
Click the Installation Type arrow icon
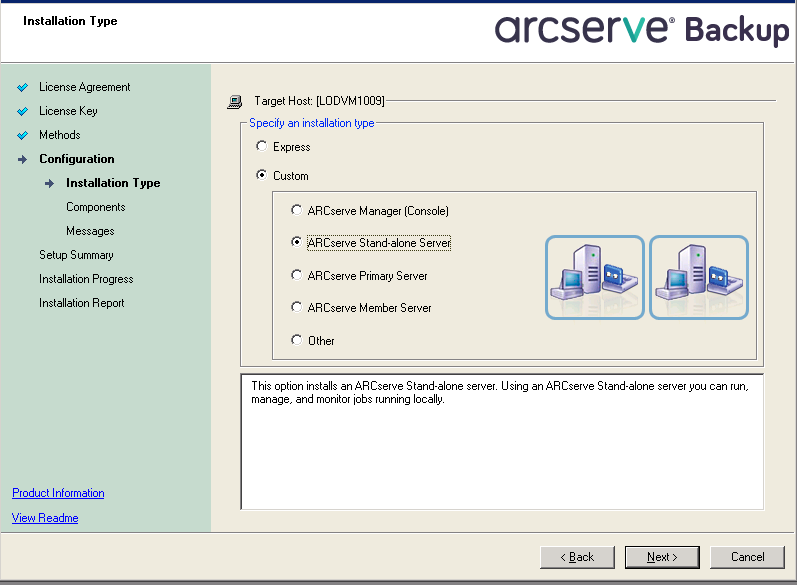coord(49,183)
